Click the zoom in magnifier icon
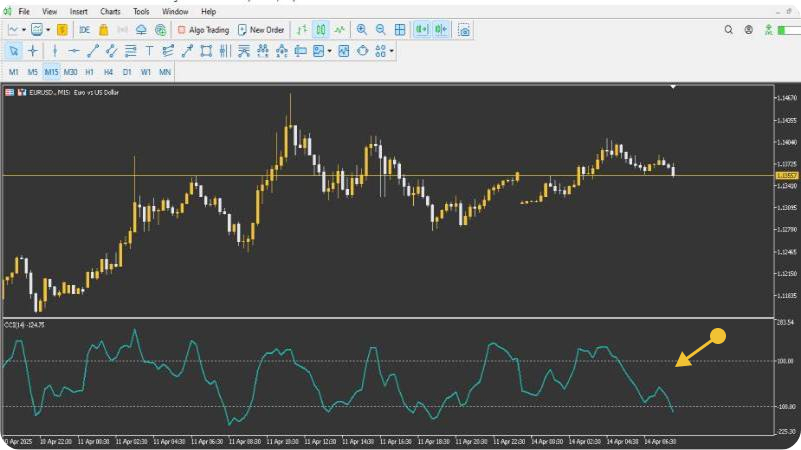This screenshot has width=801, height=450. tap(362, 30)
